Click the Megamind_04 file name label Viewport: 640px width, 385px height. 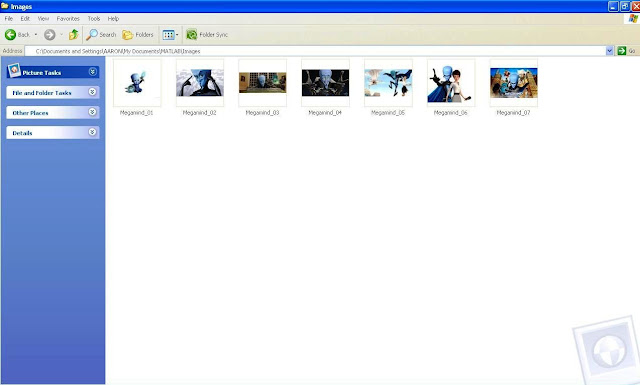tap(325, 113)
